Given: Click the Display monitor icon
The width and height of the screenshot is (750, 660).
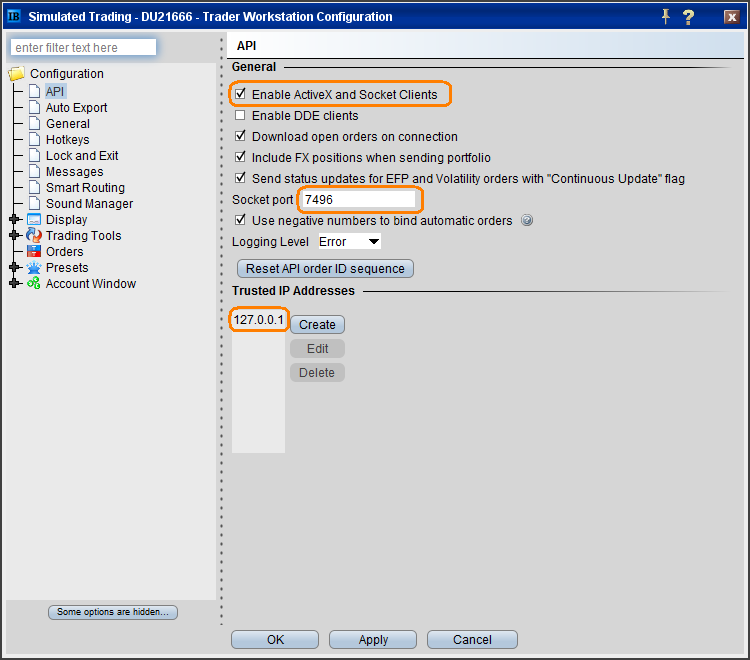Looking at the screenshot, I should [34, 220].
